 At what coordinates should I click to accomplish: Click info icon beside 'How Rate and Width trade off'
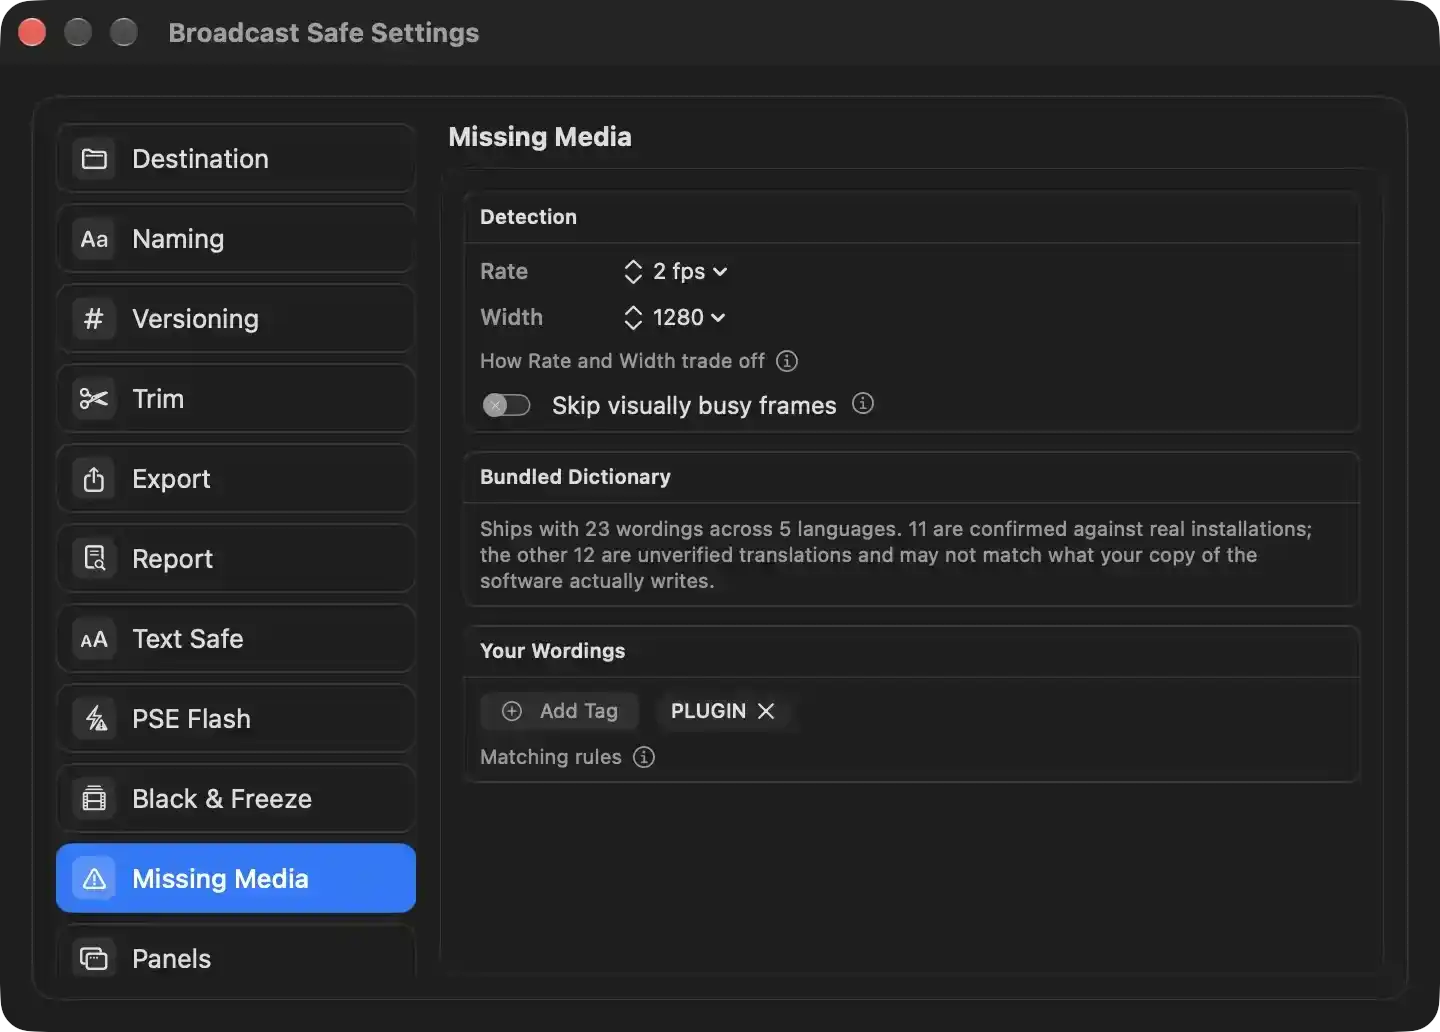point(787,361)
